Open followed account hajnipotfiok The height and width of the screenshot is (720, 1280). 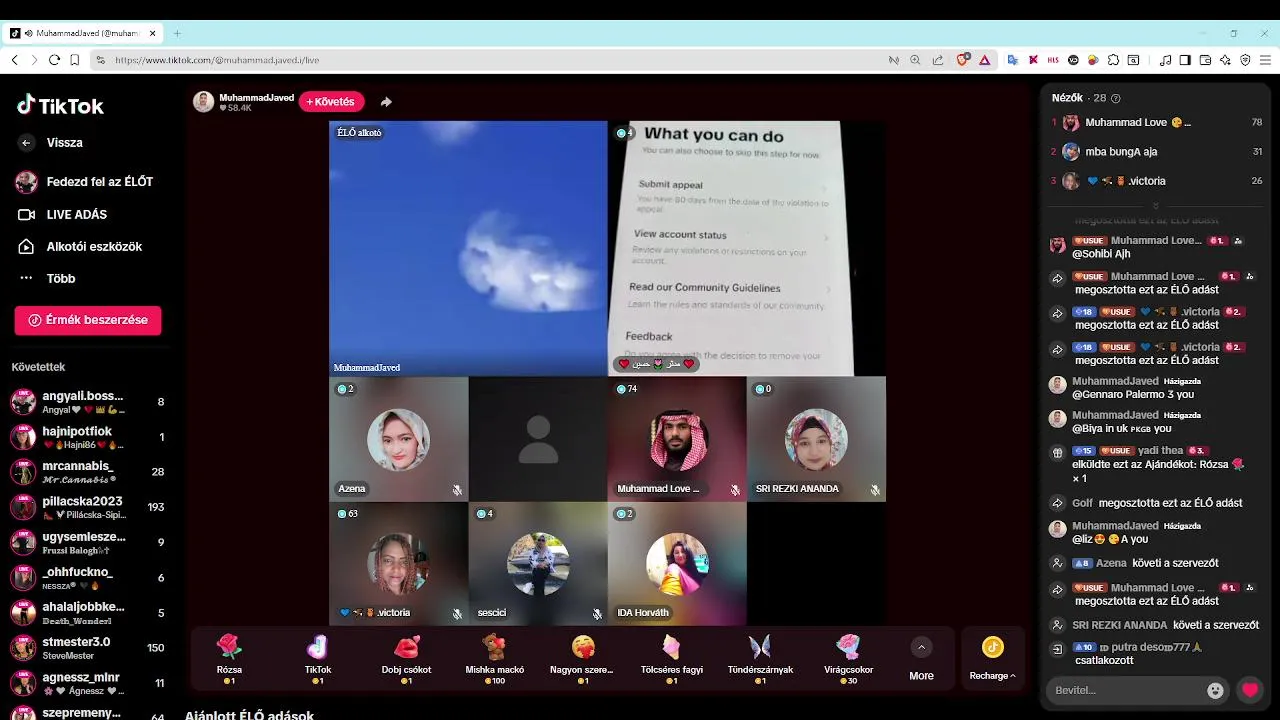(x=88, y=437)
